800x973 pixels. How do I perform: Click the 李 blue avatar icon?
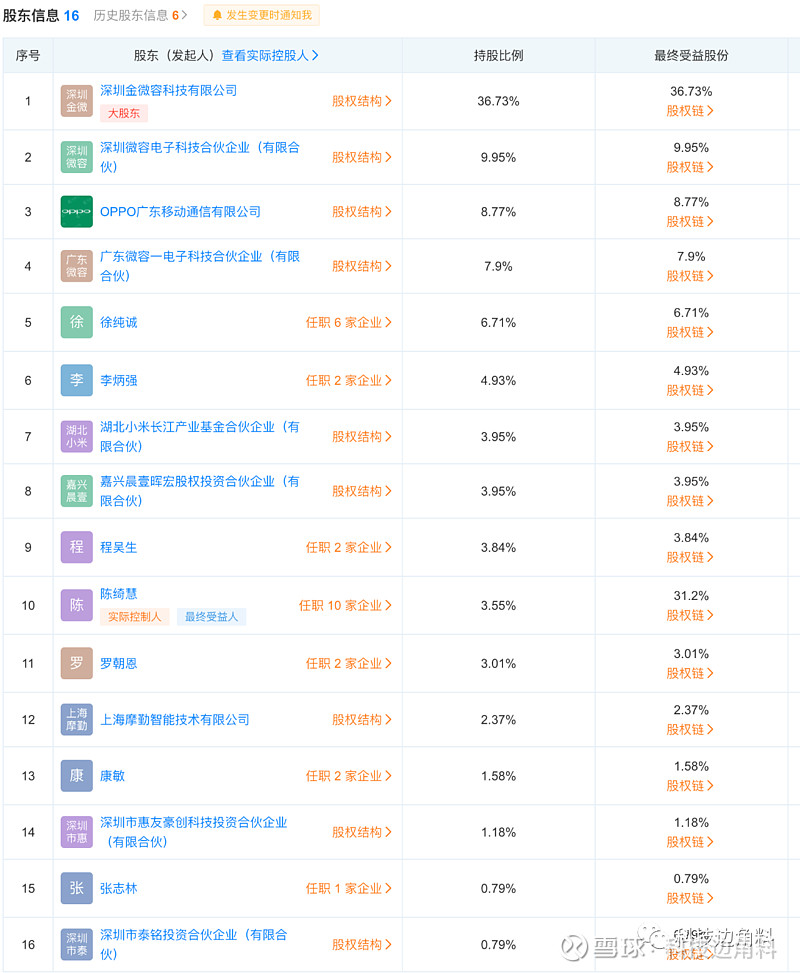pyautogui.click(x=77, y=380)
